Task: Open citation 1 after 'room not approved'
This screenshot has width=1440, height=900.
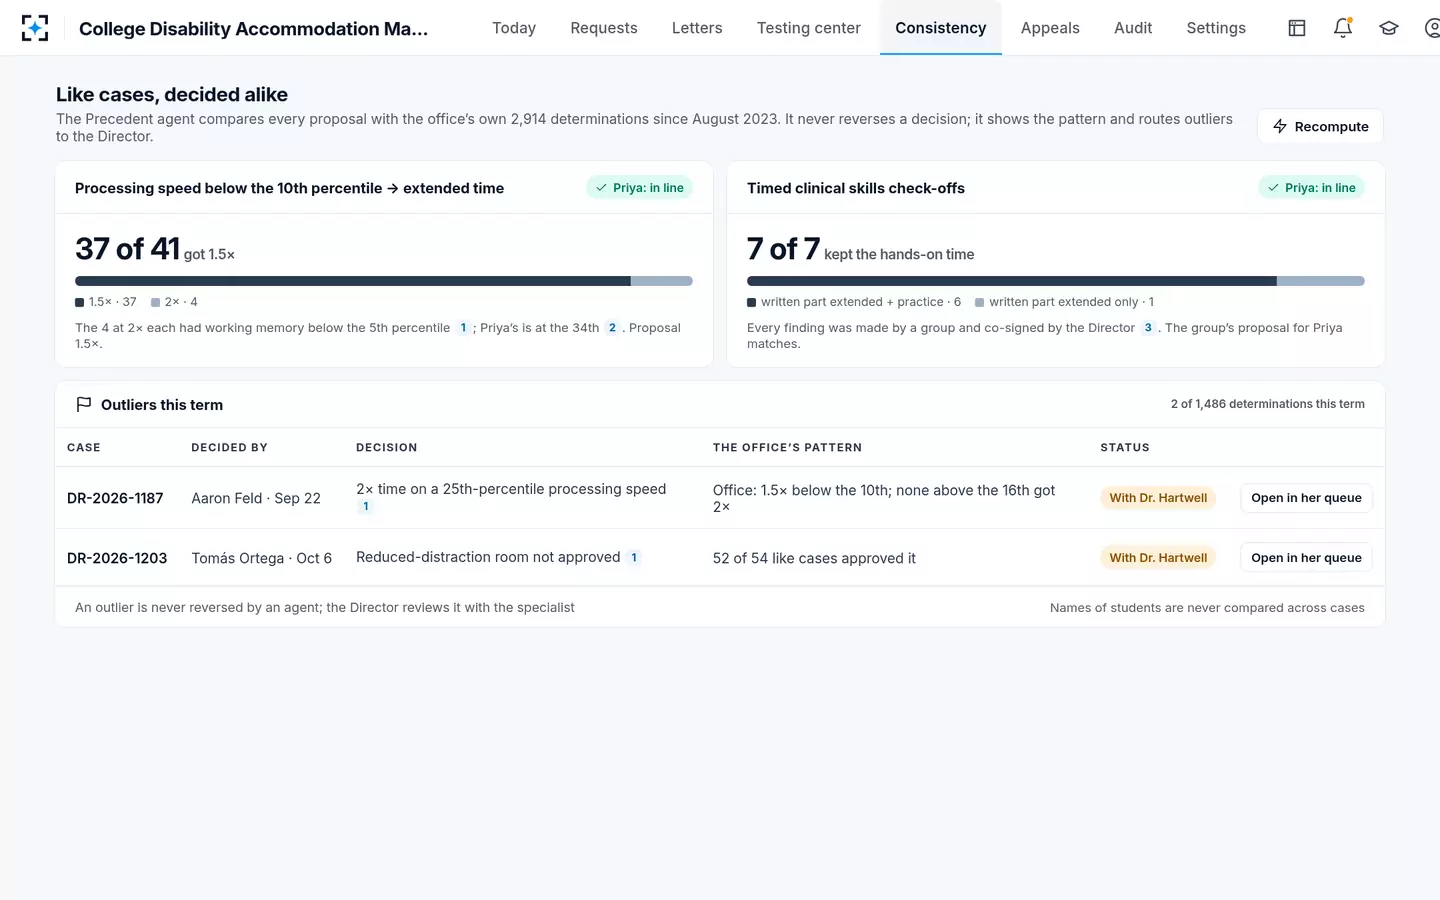Action: (x=634, y=558)
